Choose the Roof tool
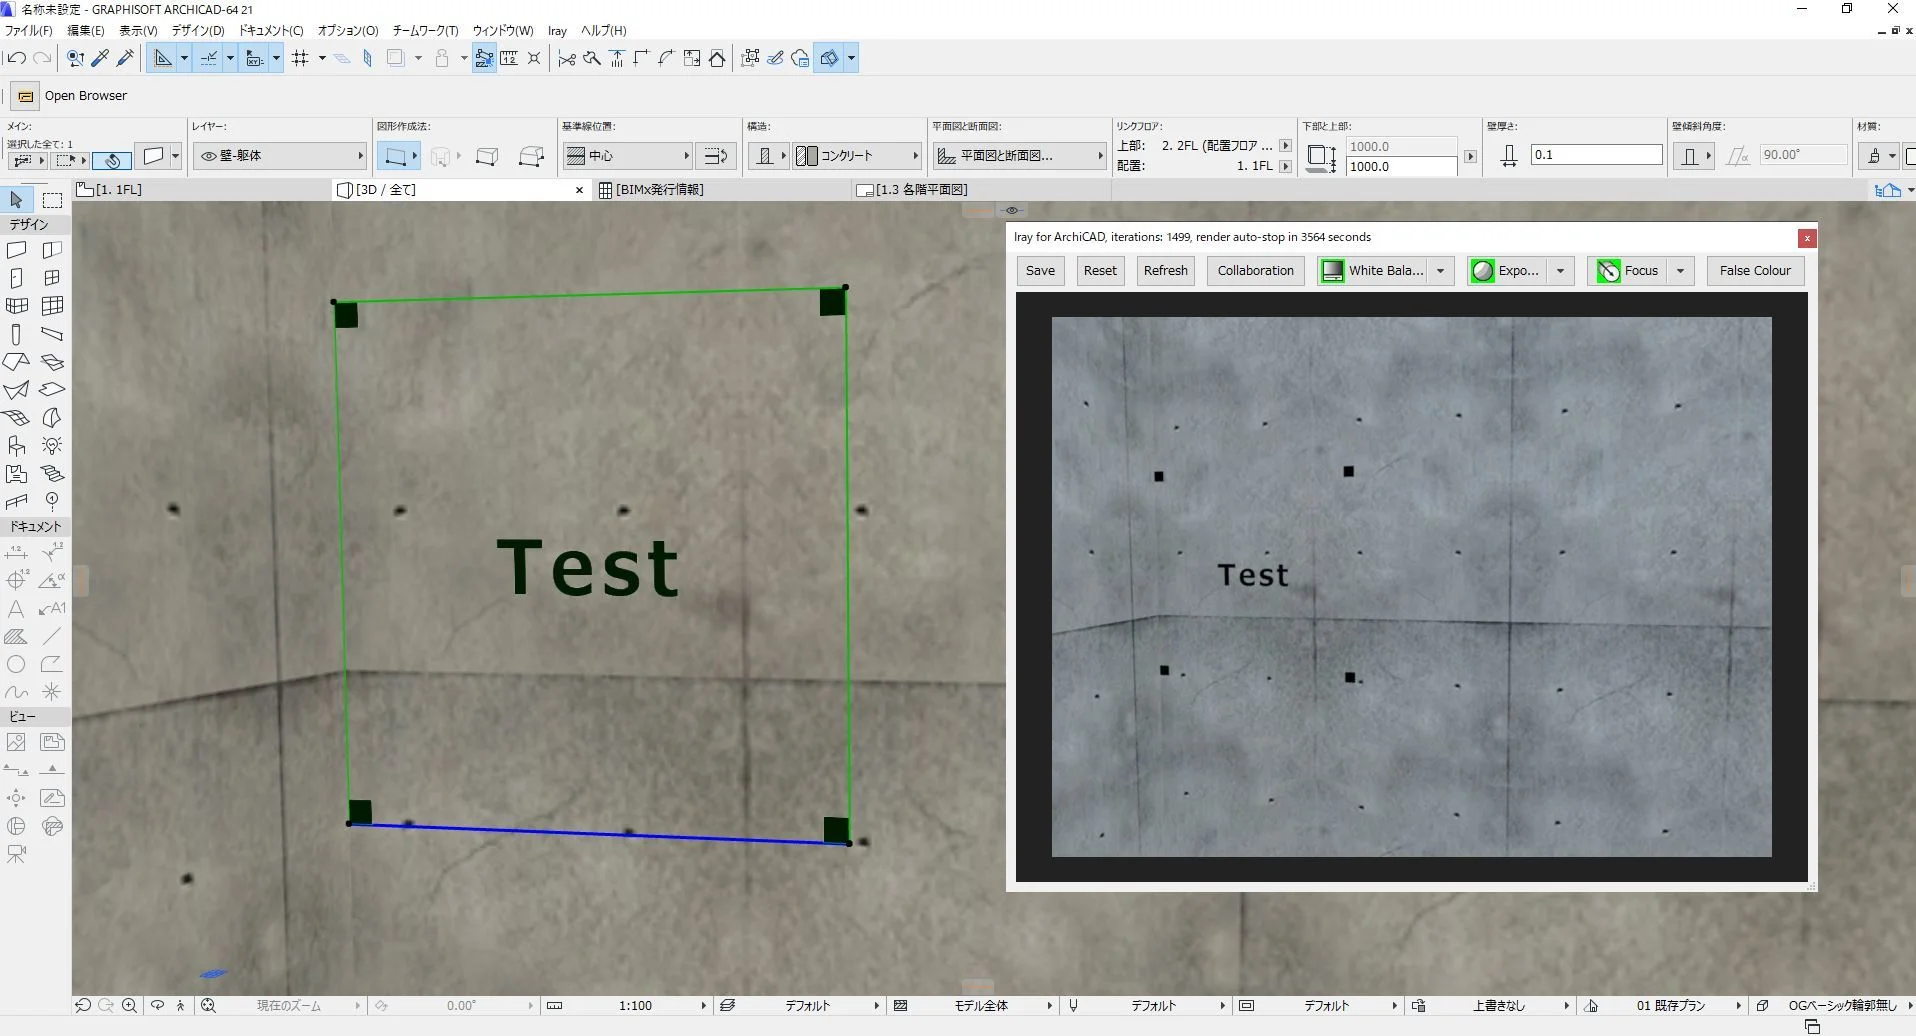 (17, 361)
